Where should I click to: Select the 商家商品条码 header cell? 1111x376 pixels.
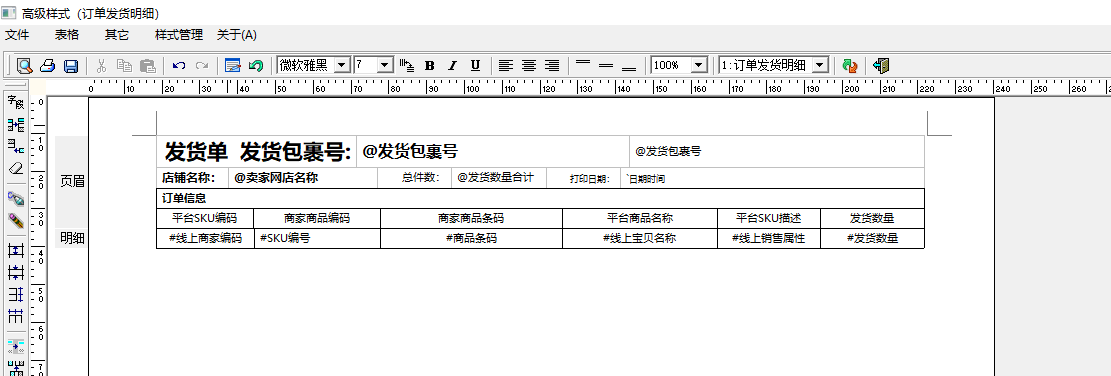coord(471,218)
